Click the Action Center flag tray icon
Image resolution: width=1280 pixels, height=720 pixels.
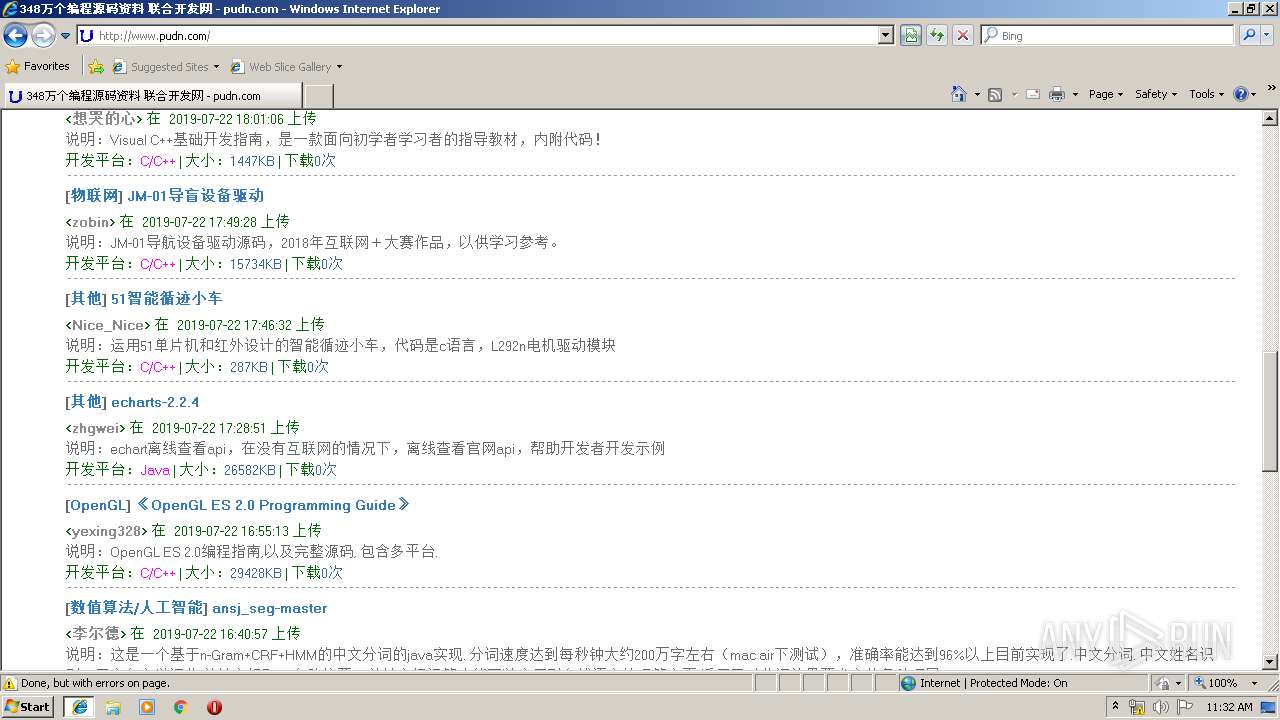(1185, 707)
